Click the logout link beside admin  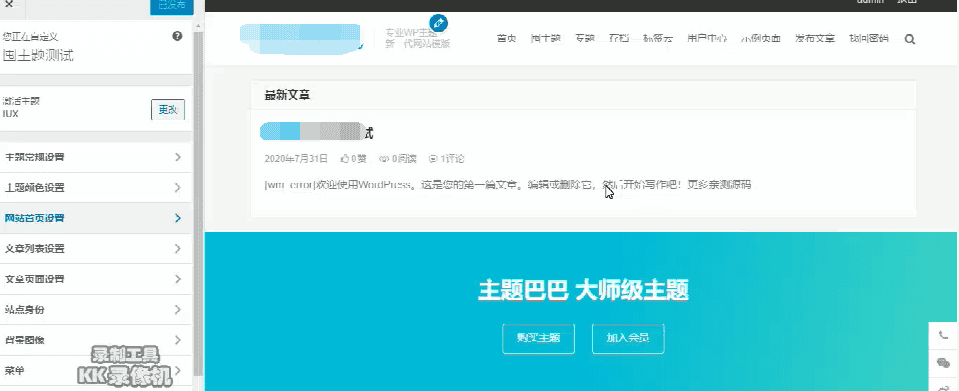click(x=908, y=2)
